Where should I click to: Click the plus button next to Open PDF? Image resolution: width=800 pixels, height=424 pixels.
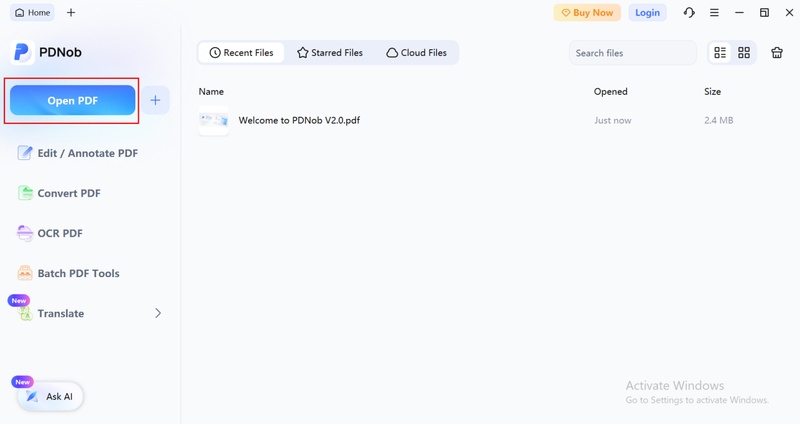coord(155,101)
